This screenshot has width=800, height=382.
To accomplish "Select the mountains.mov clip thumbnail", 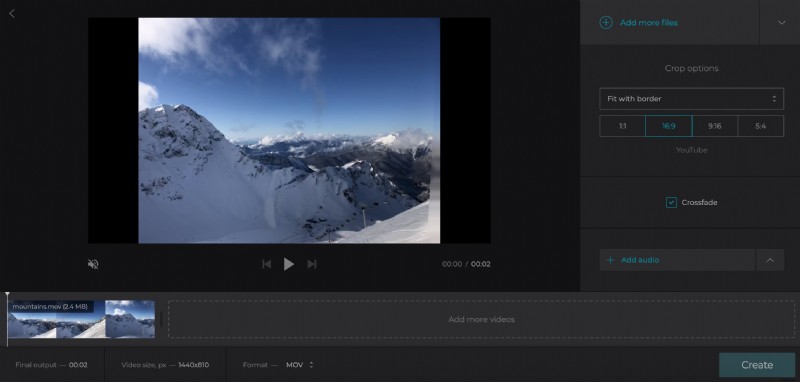I will tap(81, 319).
